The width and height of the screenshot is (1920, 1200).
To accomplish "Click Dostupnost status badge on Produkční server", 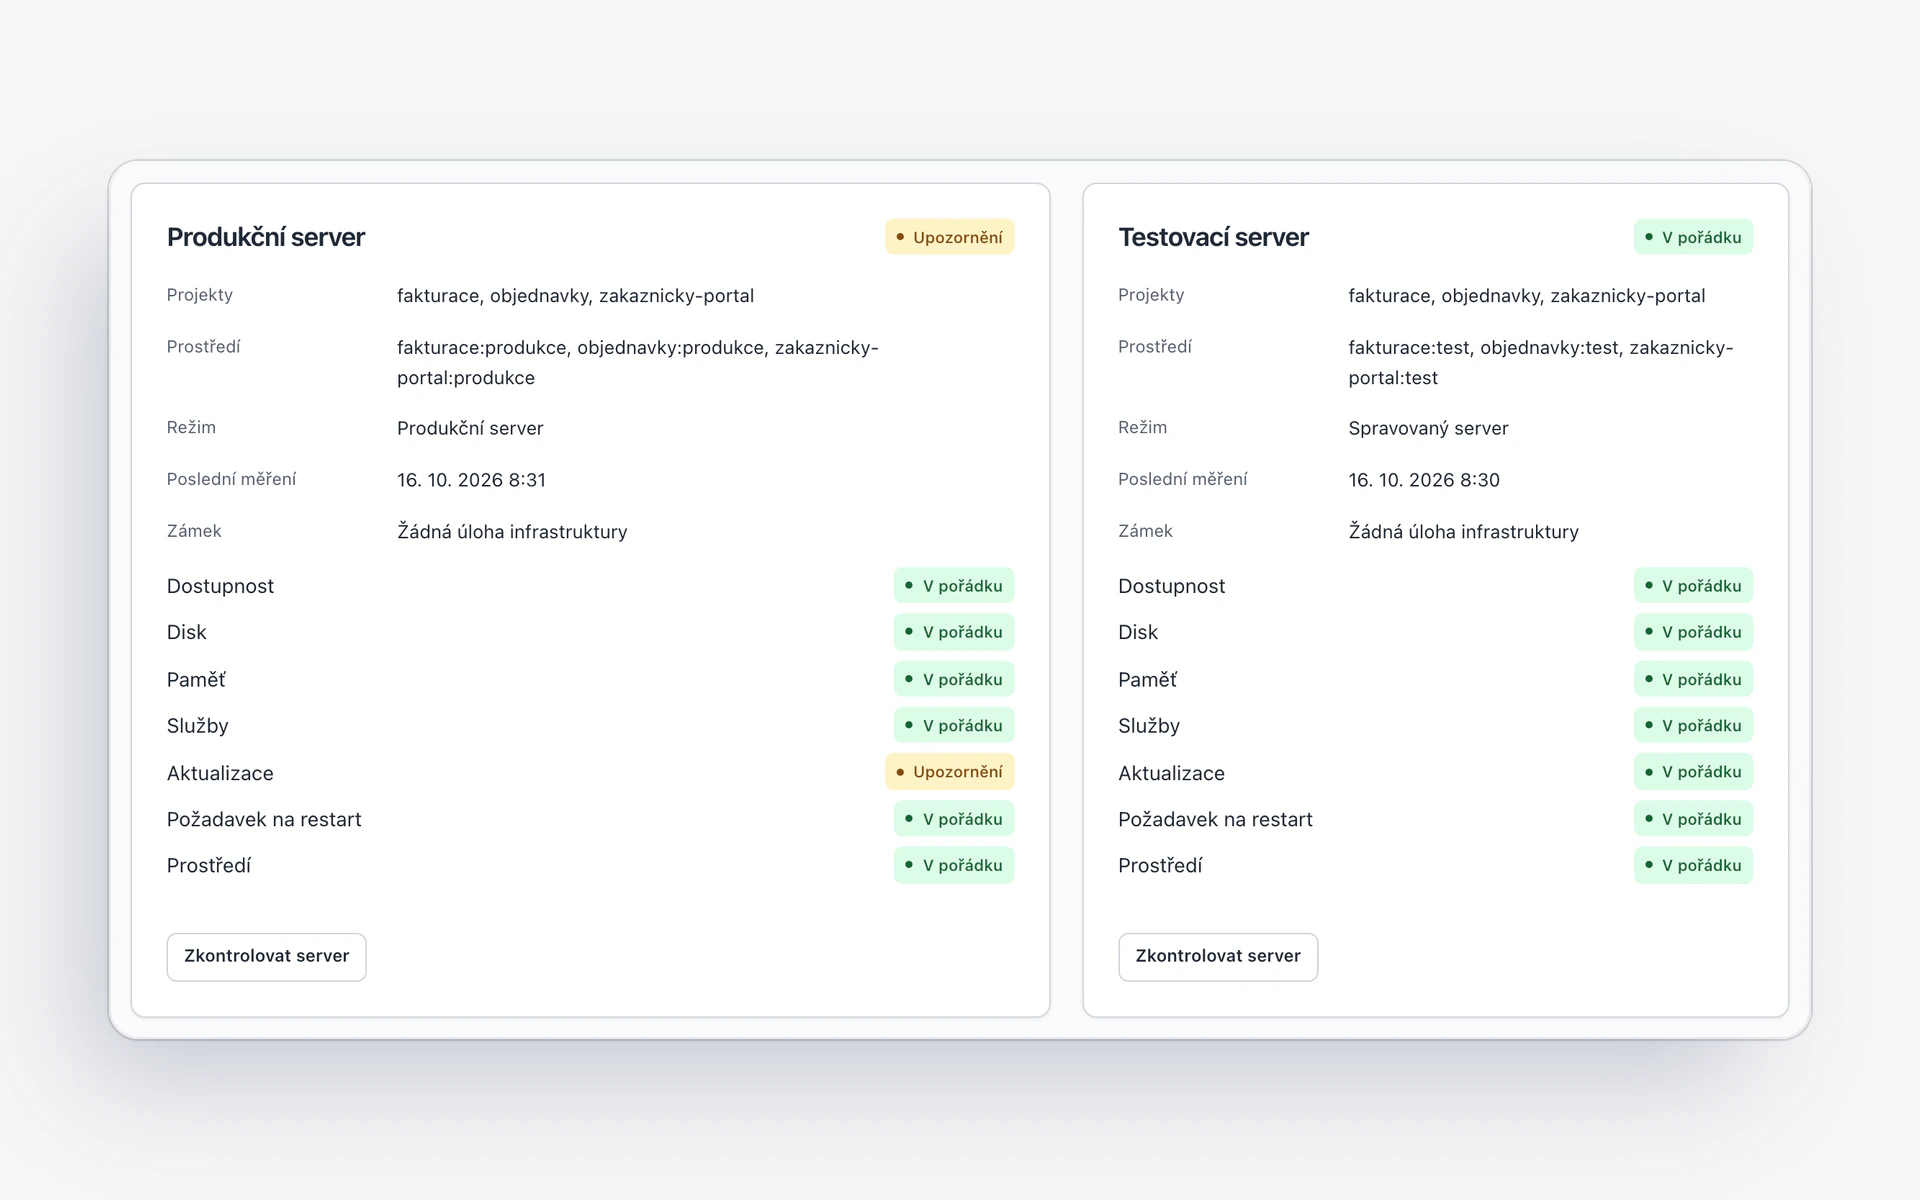I will (x=954, y=586).
